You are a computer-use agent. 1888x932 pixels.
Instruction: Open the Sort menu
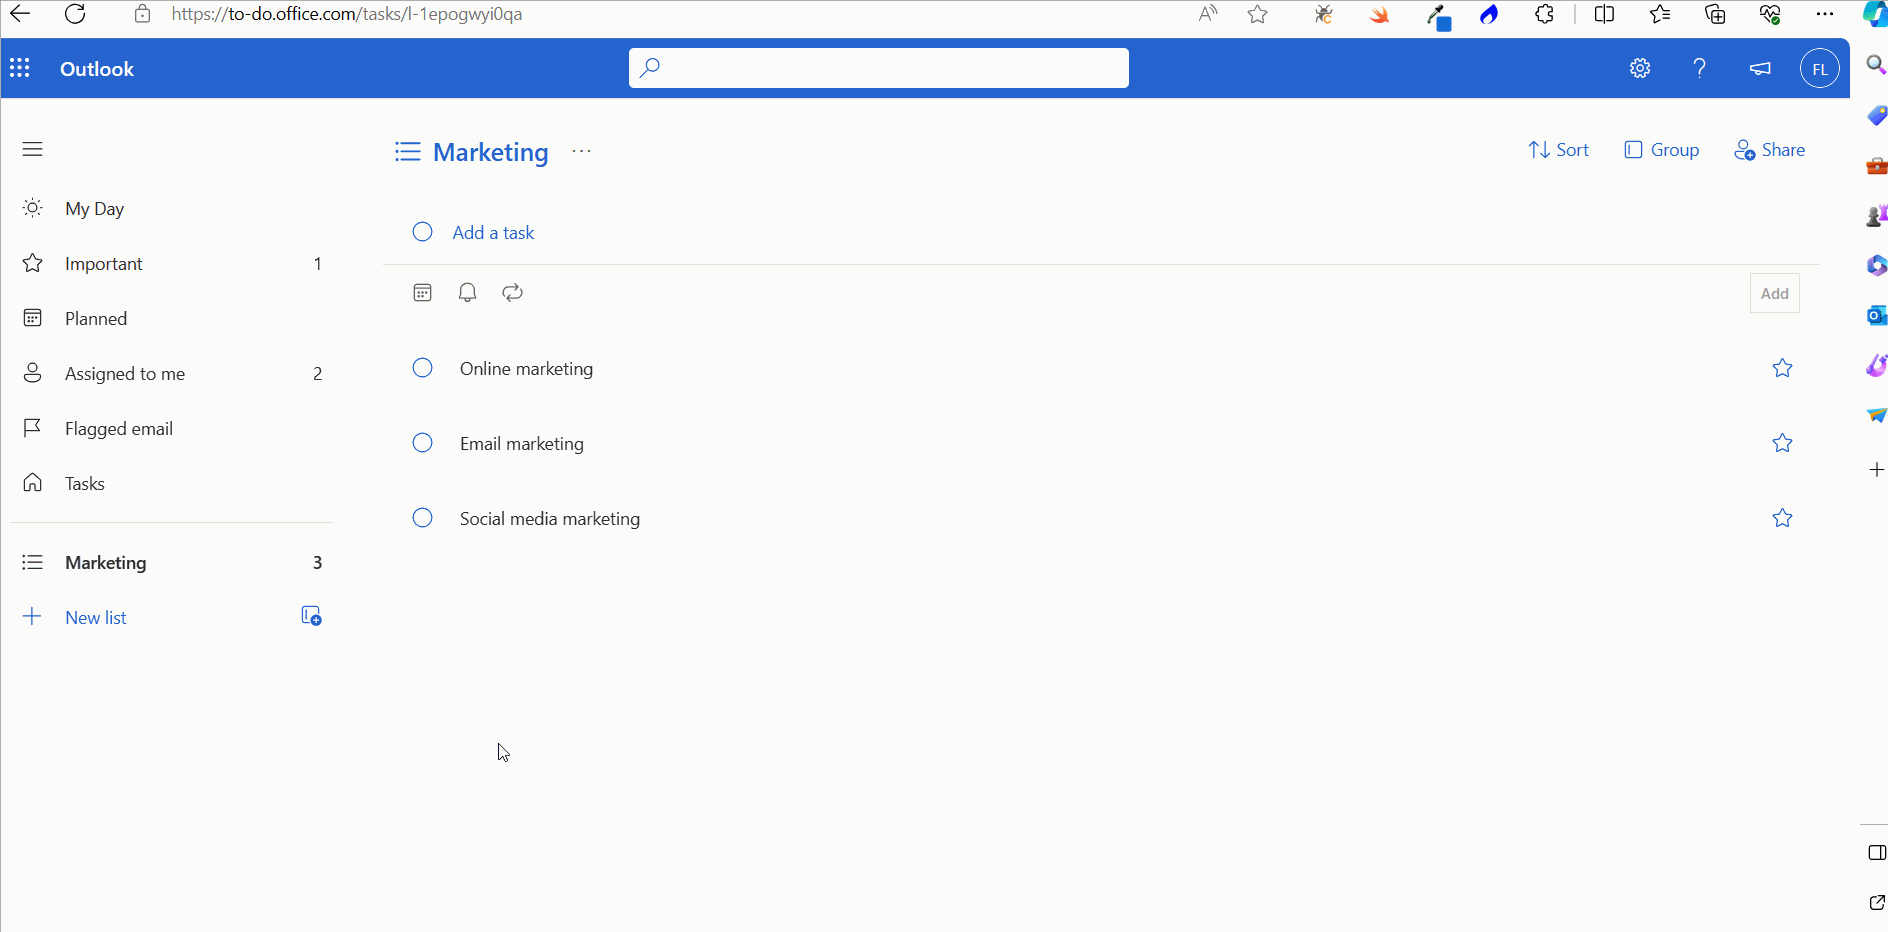point(1560,149)
